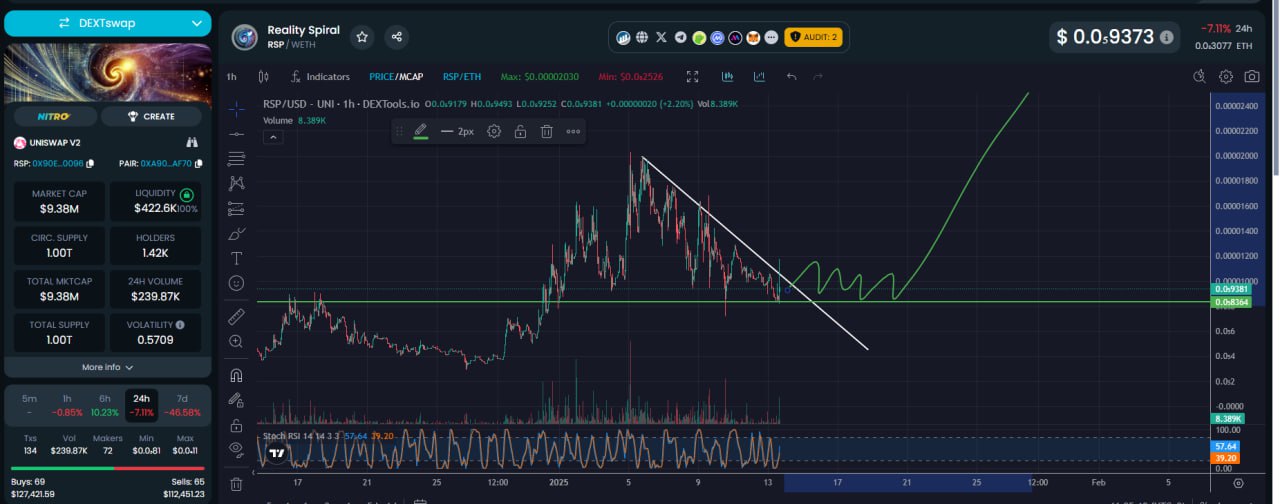Viewport: 1280px width, 504px height.
Task: Take a chart snapshot with camera icon
Action: [x=1252, y=76]
